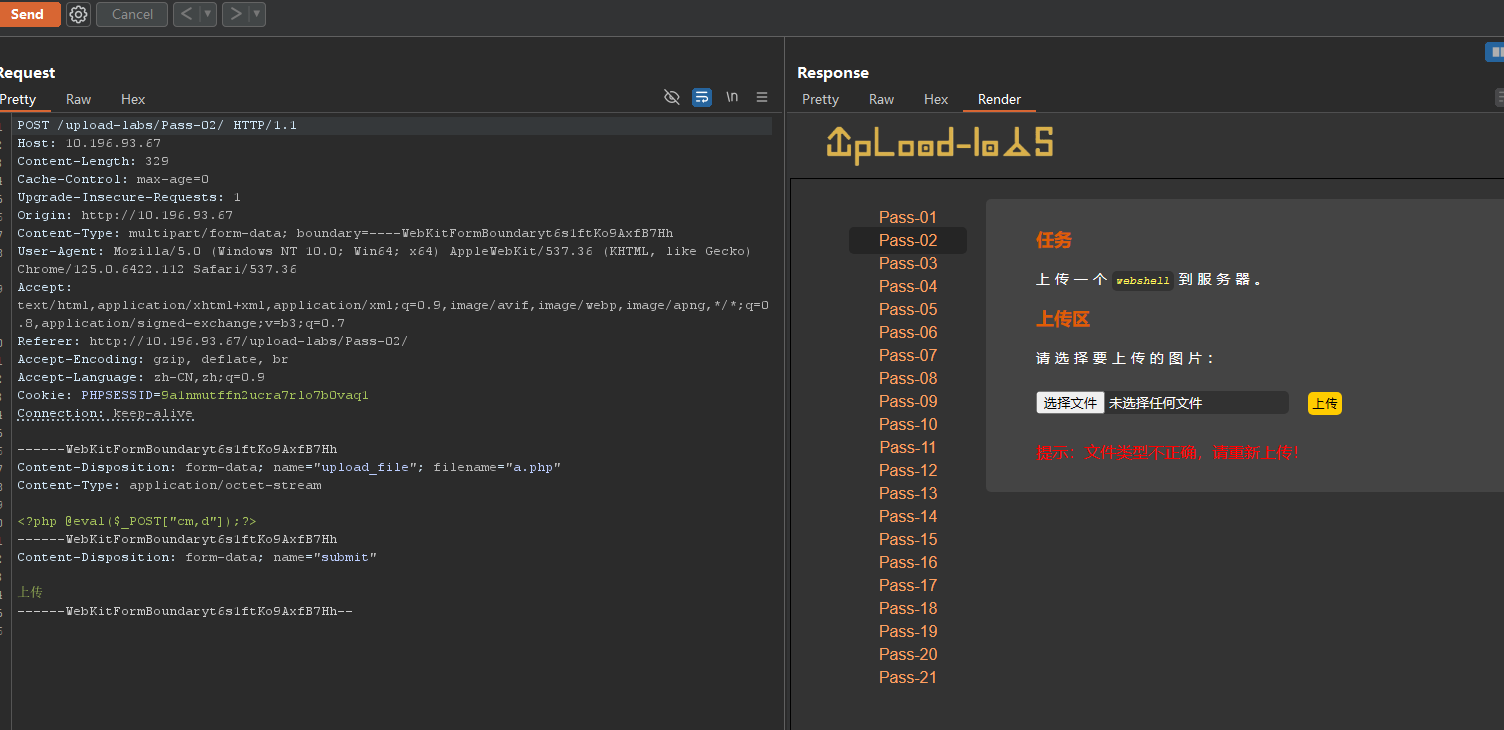Open the Pass-18 link

click(x=908, y=608)
